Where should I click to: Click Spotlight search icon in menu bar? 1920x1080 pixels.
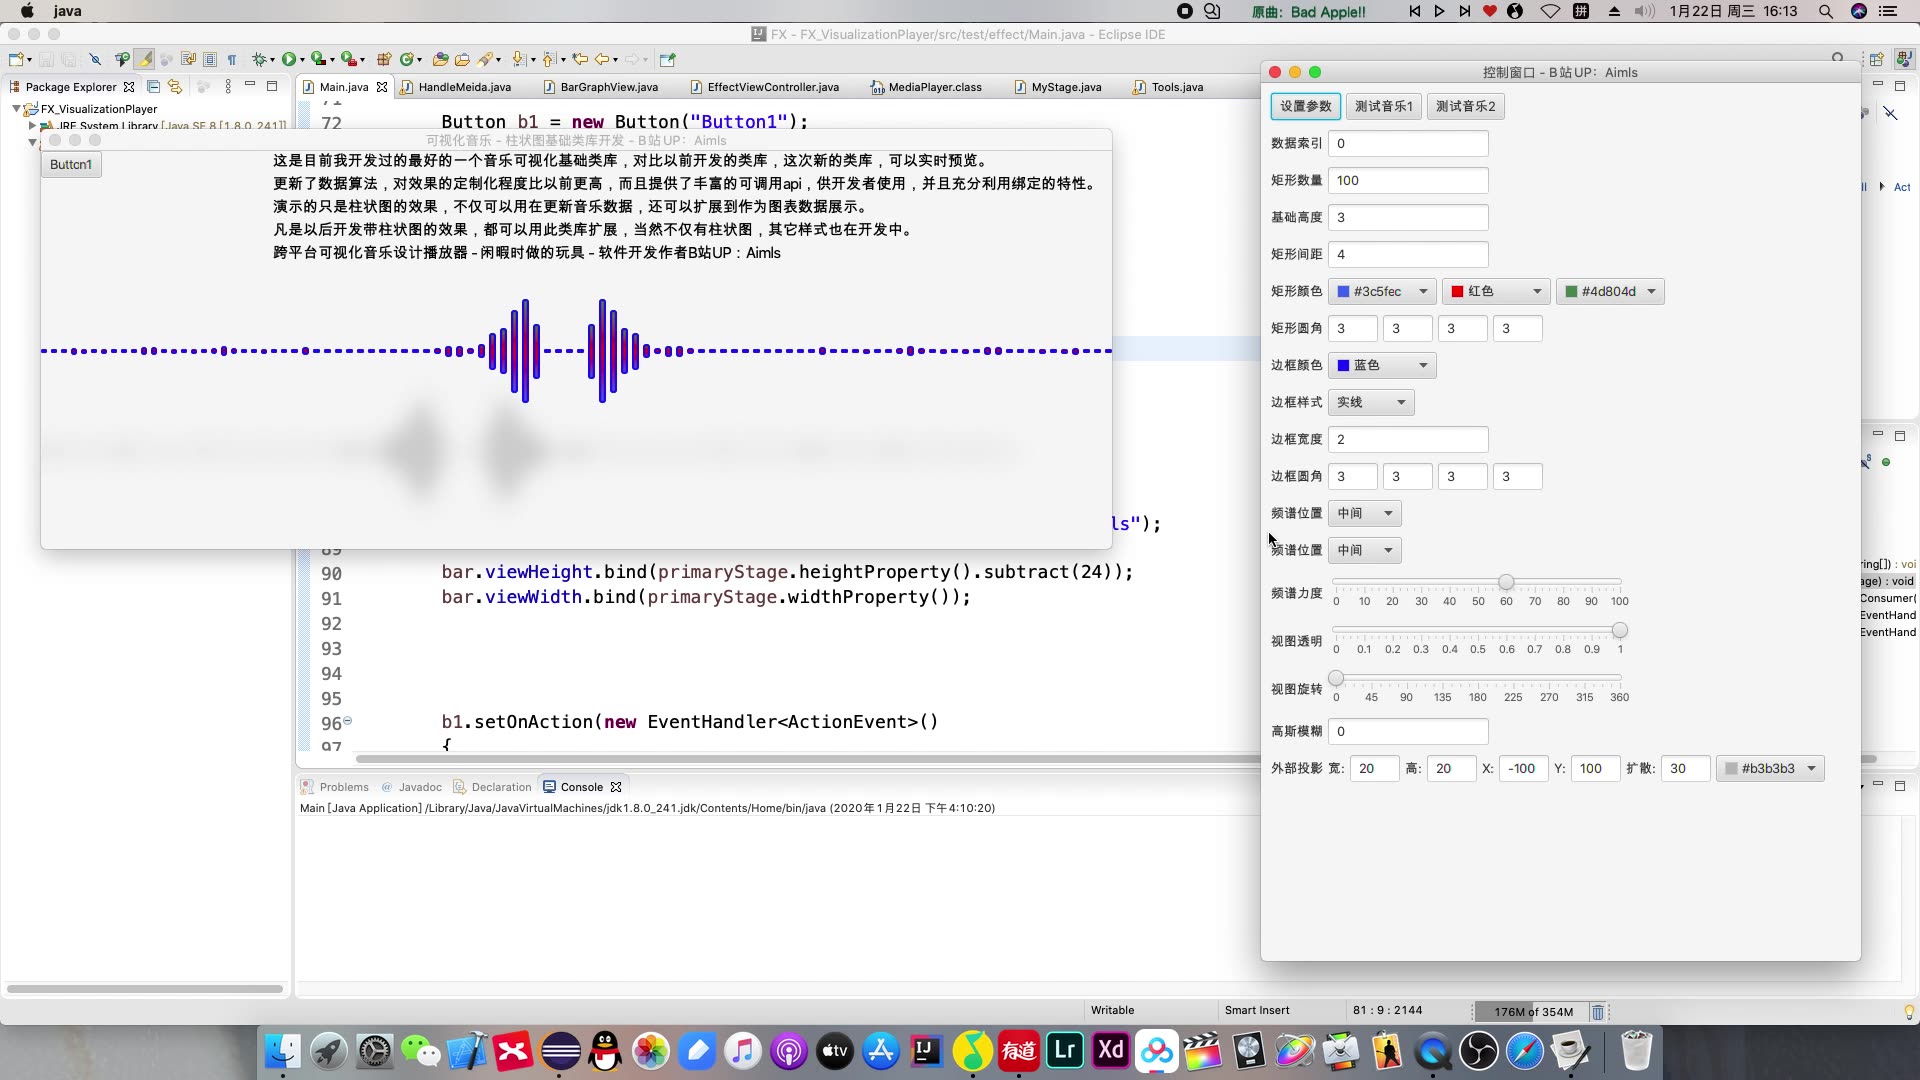[x=1826, y=11]
